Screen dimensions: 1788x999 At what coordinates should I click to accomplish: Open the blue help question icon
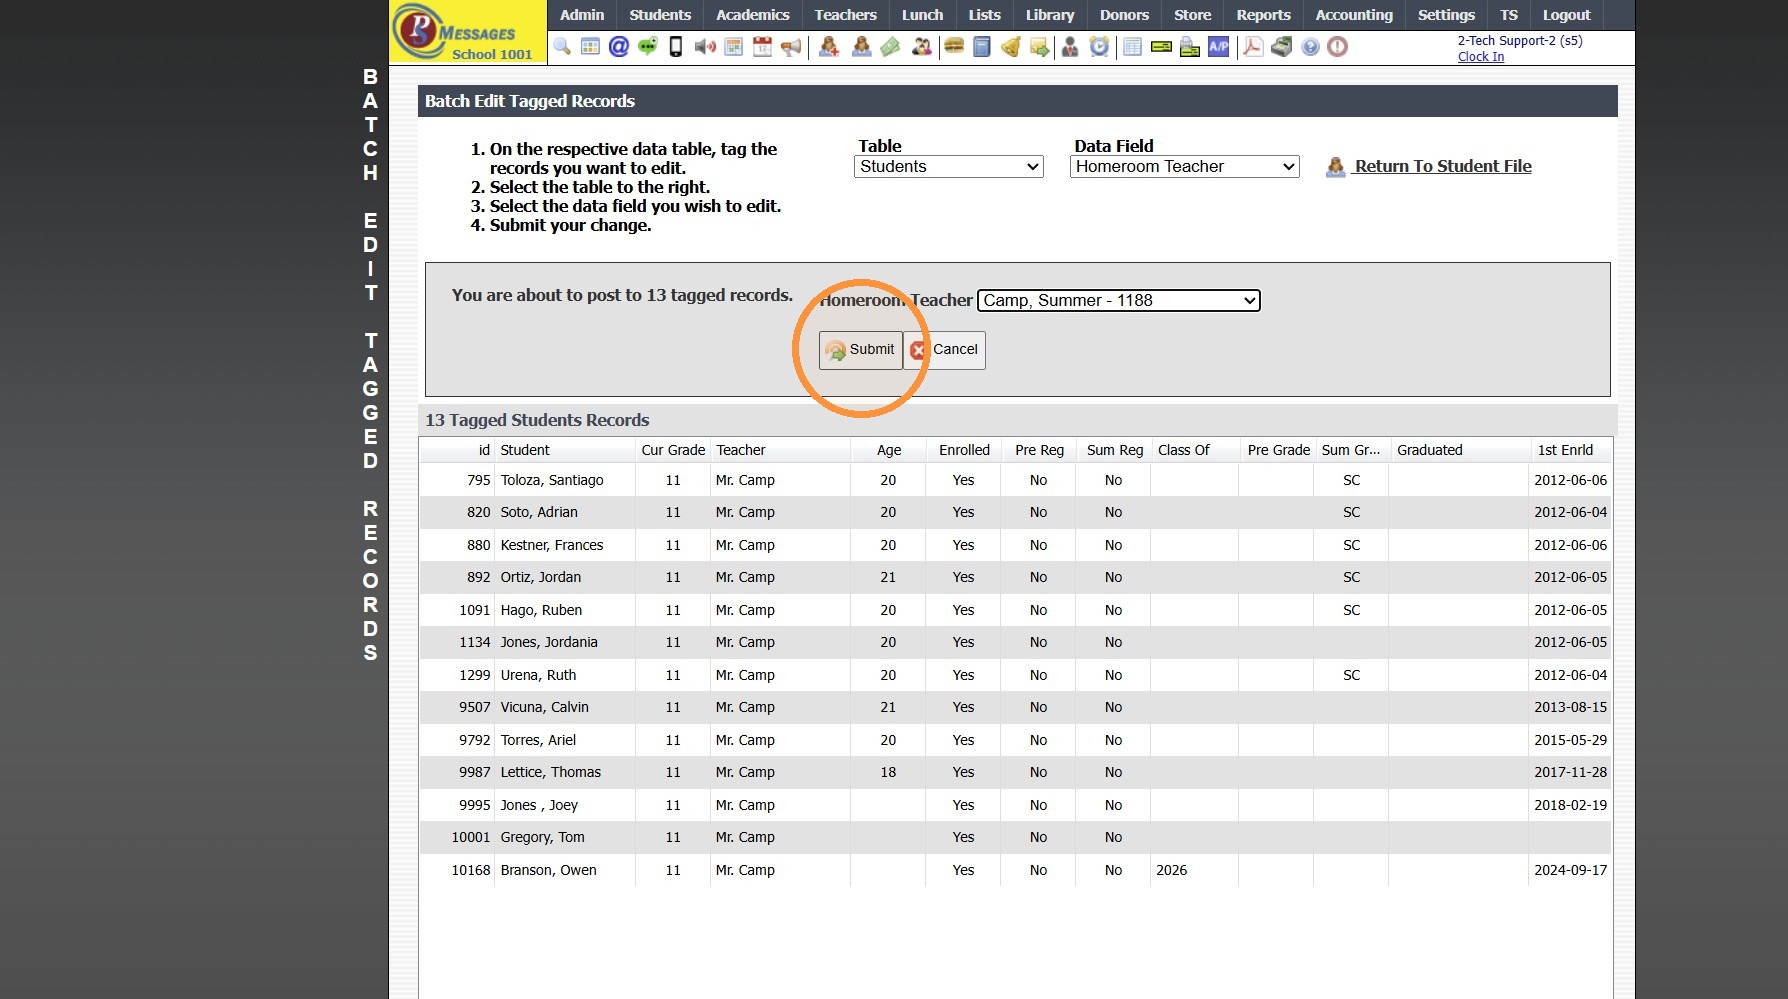(1310, 47)
